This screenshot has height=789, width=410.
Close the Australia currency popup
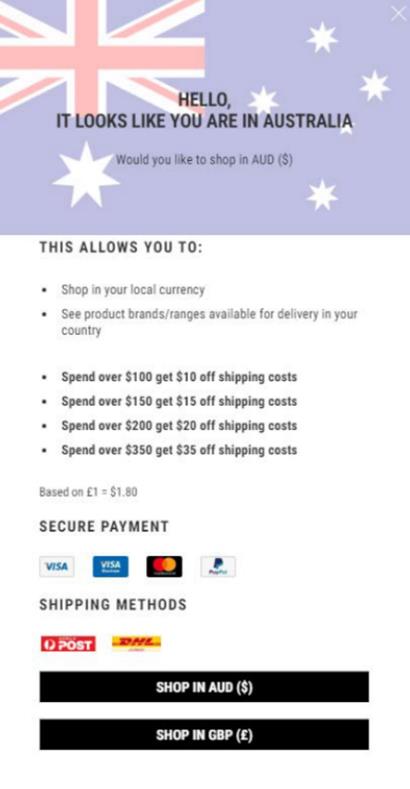pyautogui.click(x=398, y=14)
